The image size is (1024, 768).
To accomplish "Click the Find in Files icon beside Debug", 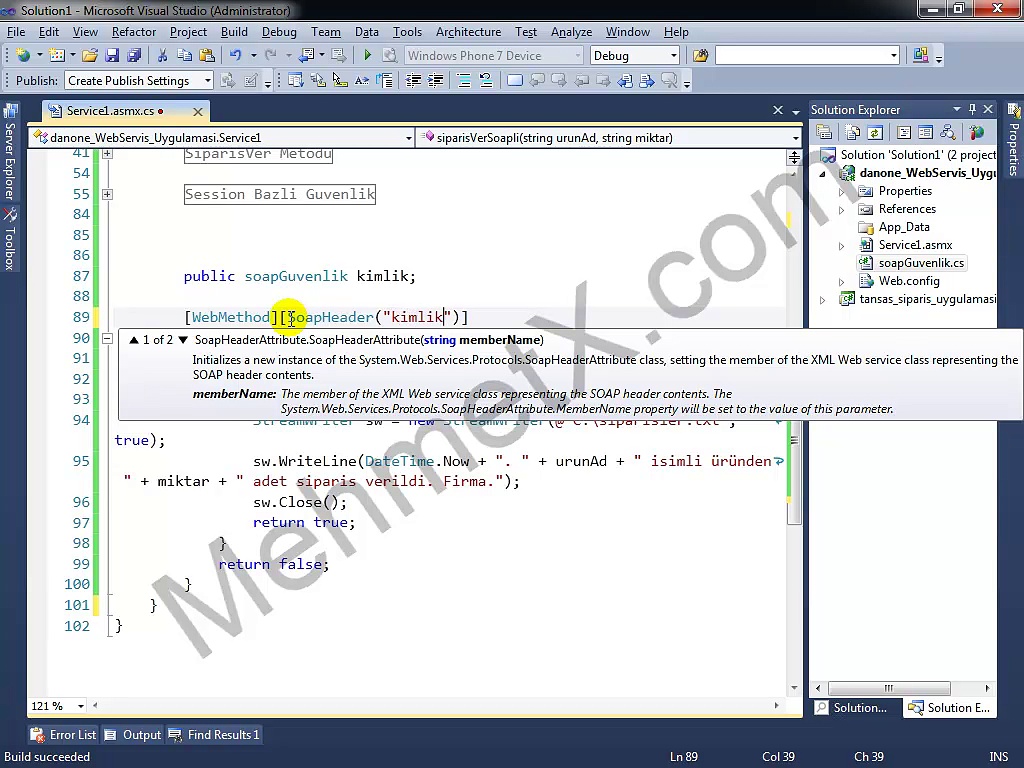I will [x=700, y=56].
